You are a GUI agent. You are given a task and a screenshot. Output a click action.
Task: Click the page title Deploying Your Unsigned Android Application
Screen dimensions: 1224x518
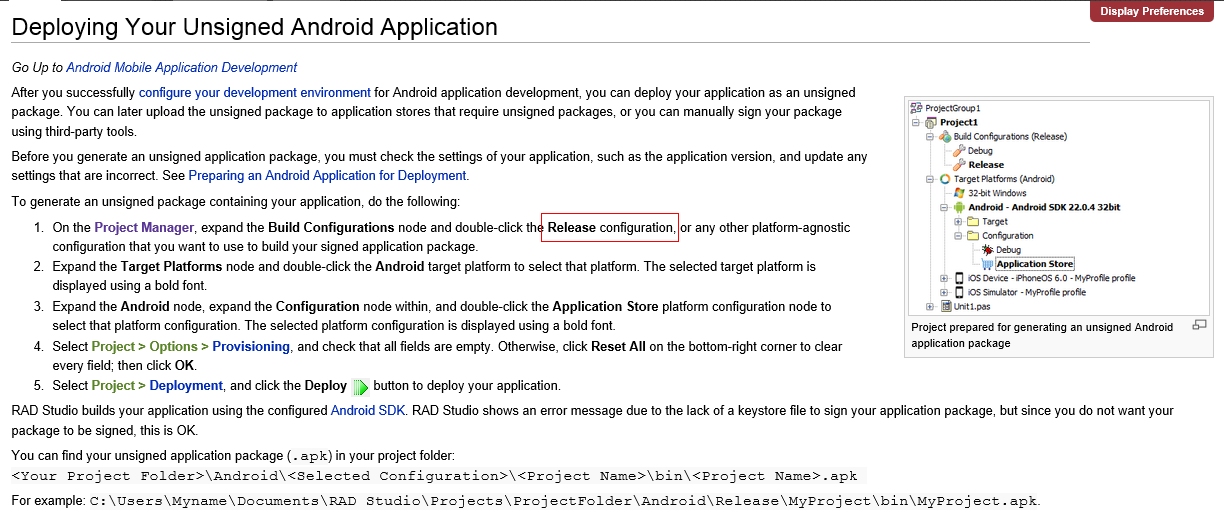click(x=255, y=27)
